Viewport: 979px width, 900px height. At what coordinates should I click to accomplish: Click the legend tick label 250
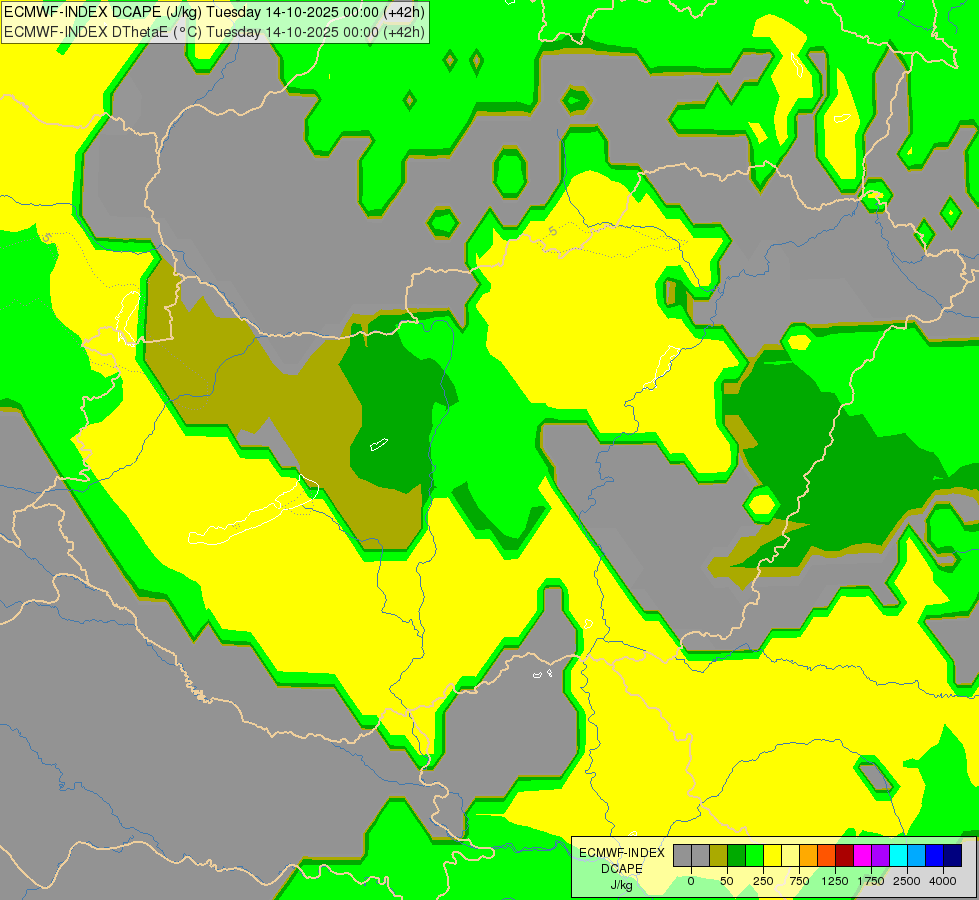[x=763, y=881]
